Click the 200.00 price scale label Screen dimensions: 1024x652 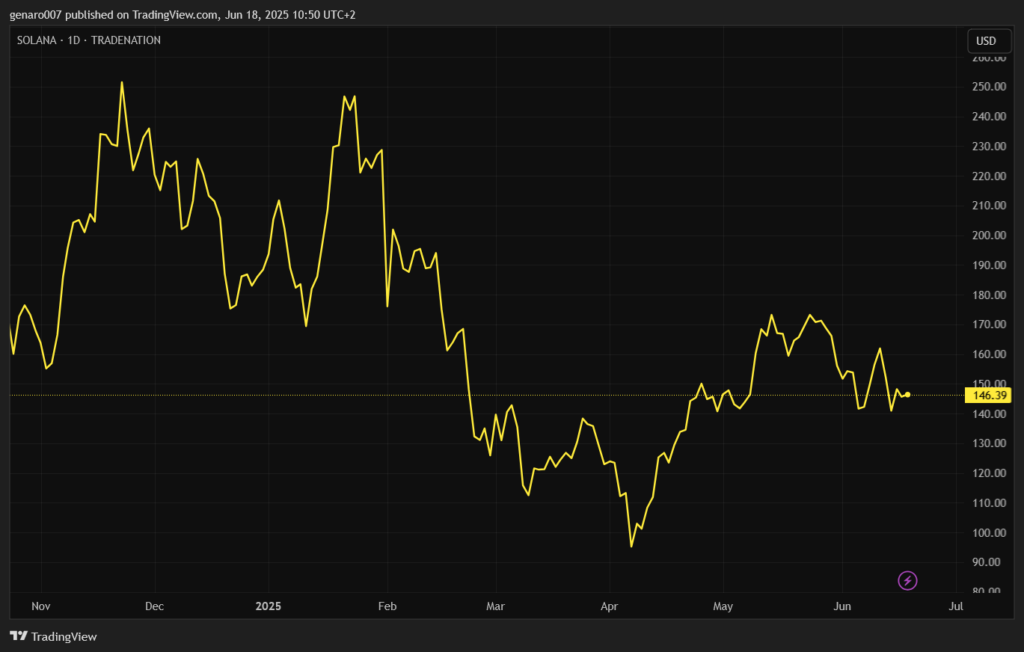tap(989, 236)
